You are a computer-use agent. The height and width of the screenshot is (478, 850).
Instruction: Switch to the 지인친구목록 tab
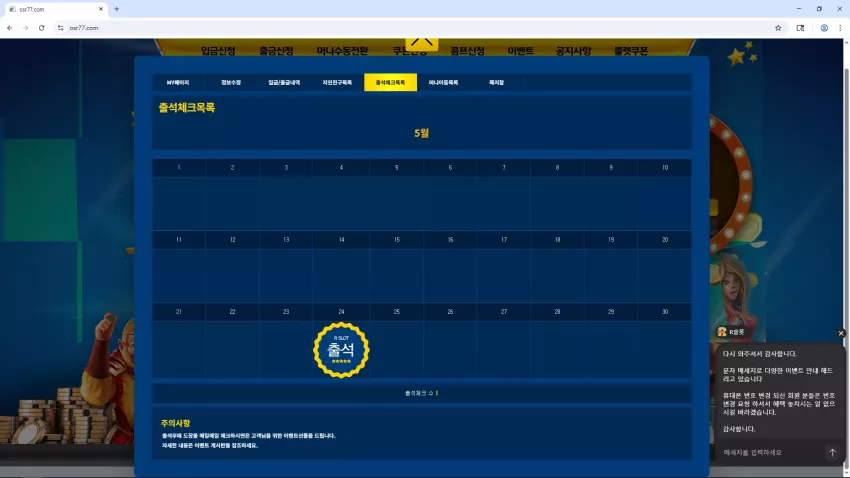point(337,82)
